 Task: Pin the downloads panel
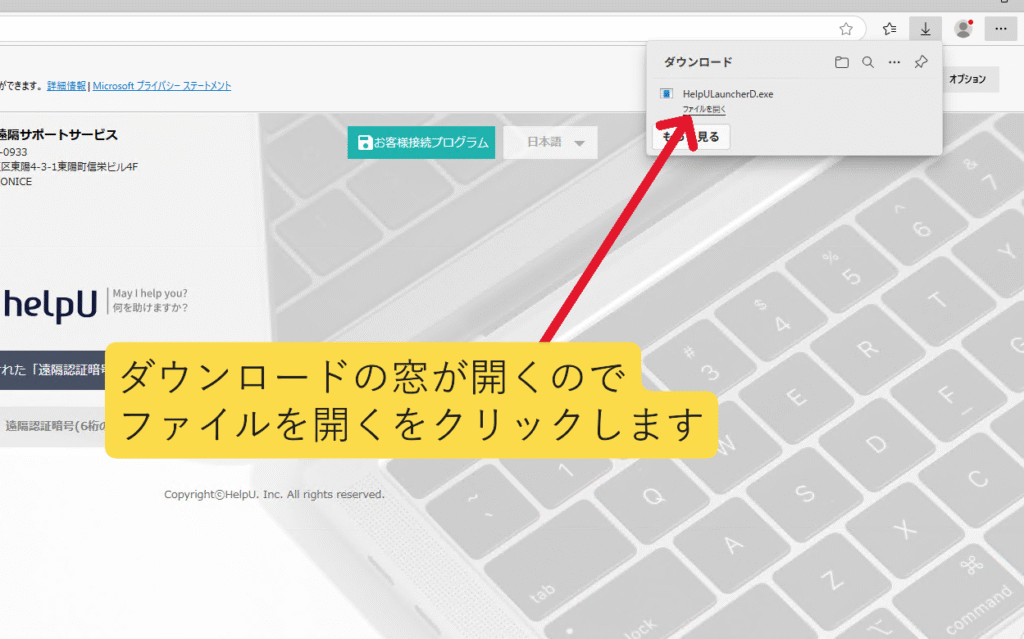[921, 62]
